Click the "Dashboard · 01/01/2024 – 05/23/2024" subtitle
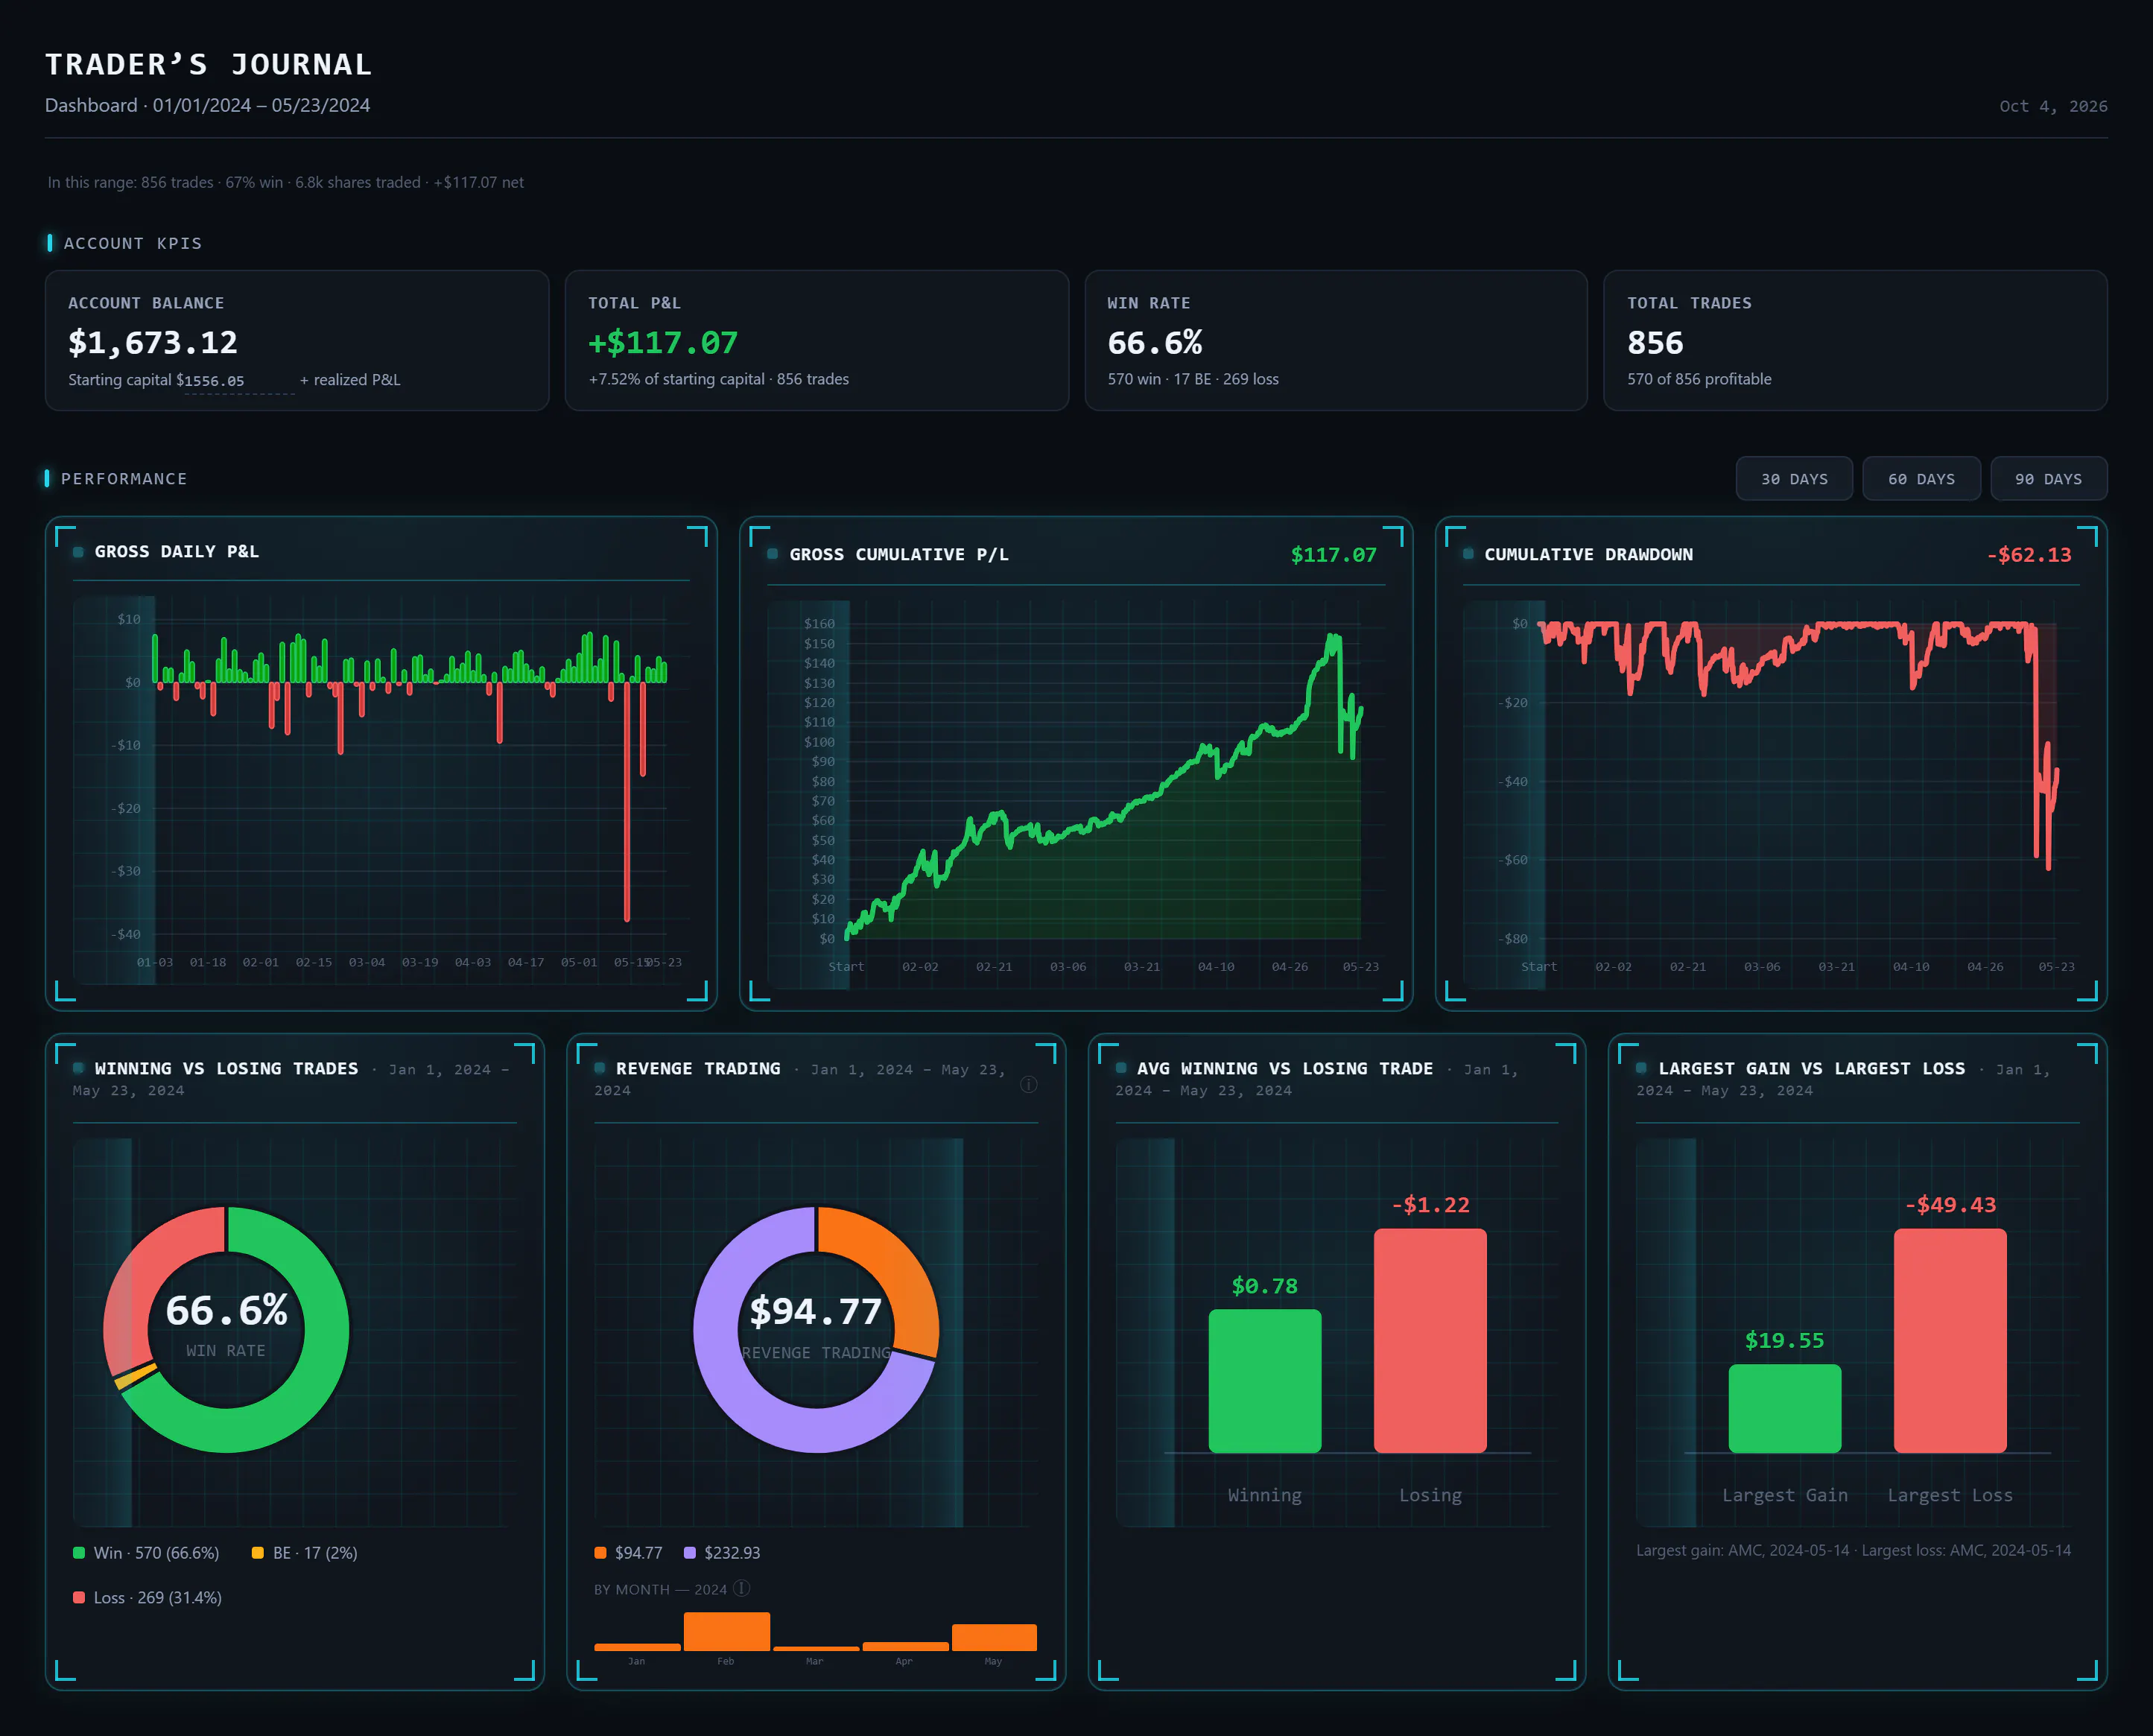Screen dimensions: 2153x1736 [207, 105]
